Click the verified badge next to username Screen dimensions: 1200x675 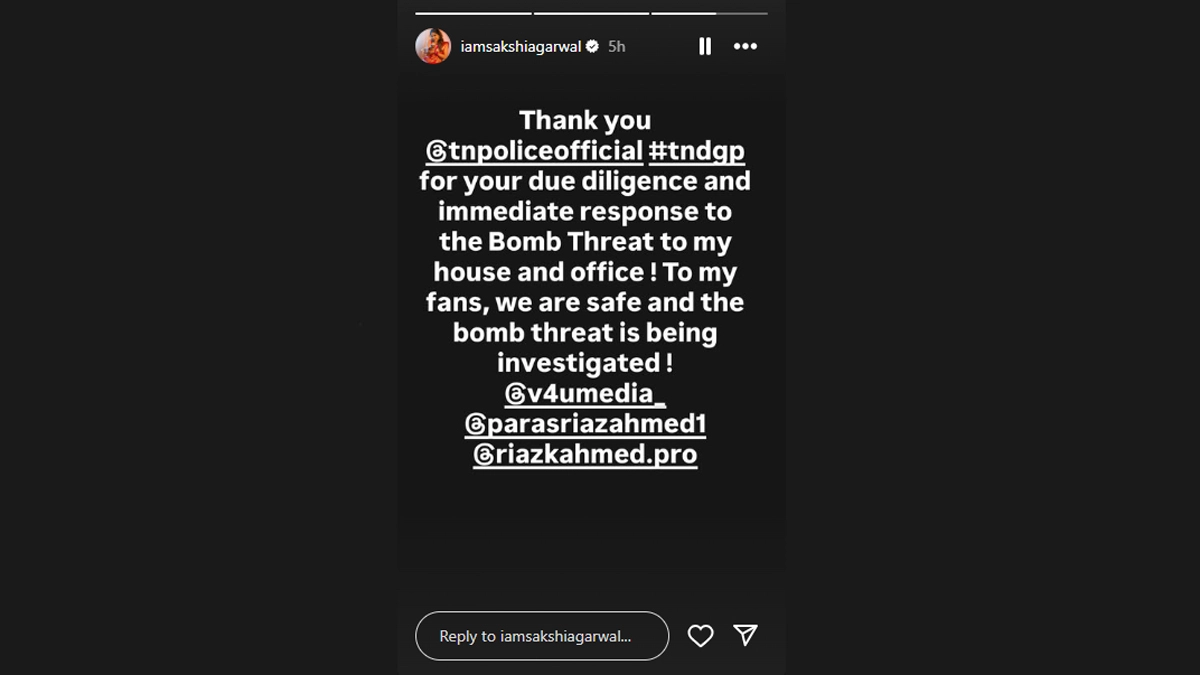(592, 46)
